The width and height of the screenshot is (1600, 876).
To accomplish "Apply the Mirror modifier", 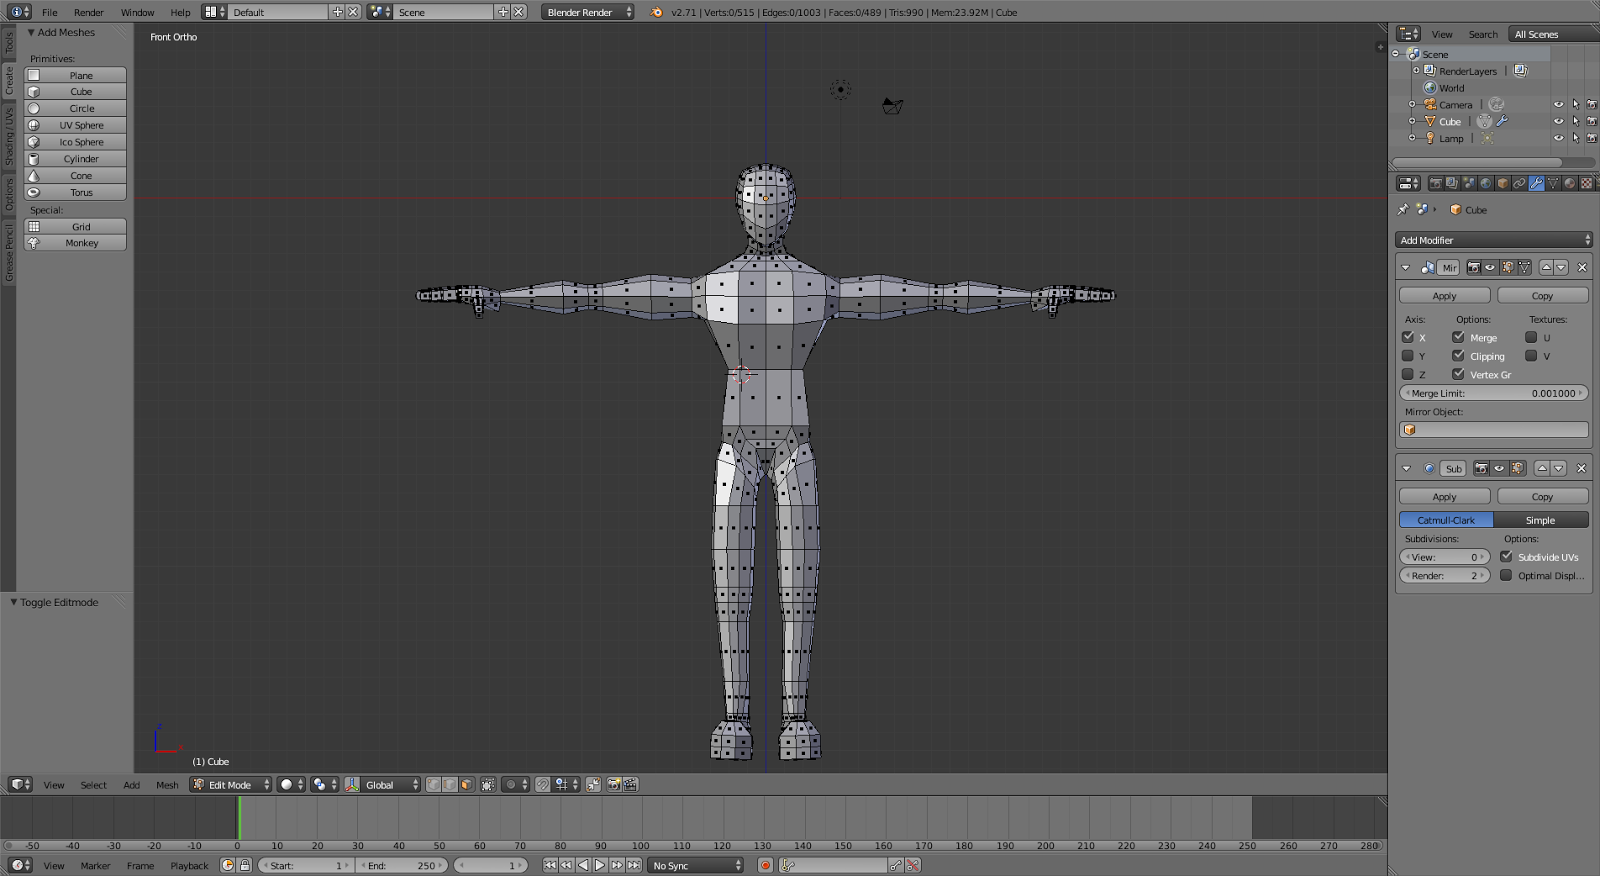I will [1444, 296].
